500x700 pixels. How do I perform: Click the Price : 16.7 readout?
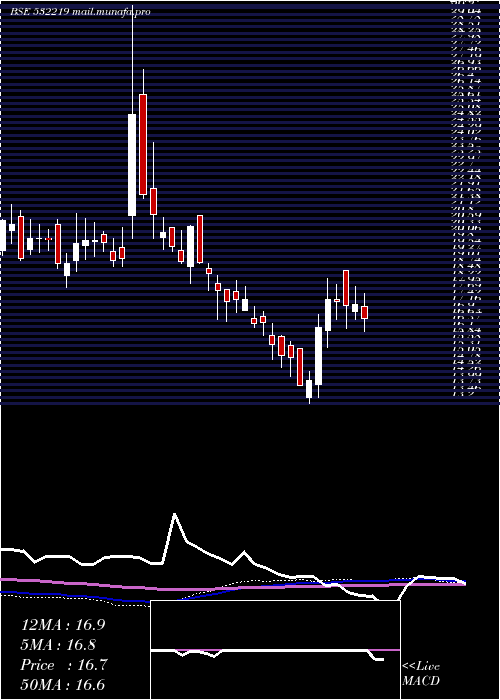tap(63, 665)
